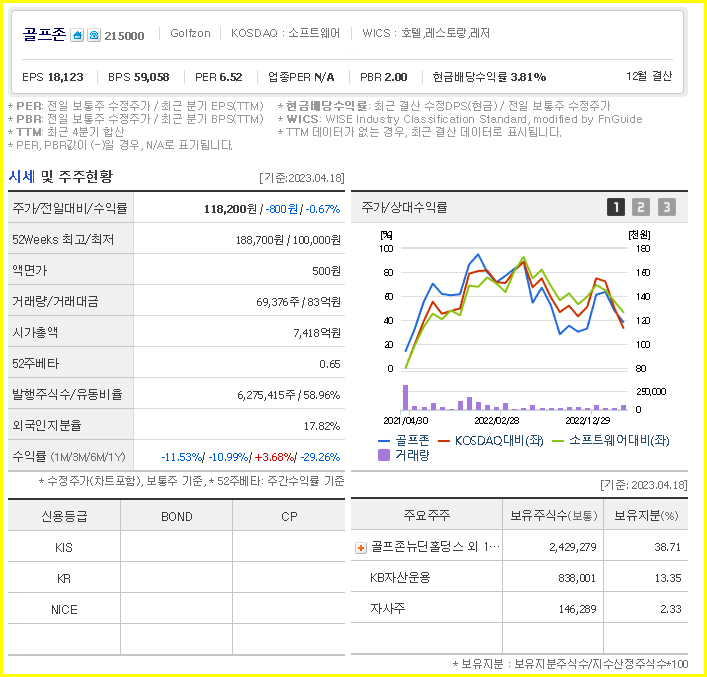Click the -29.26% one-year return
This screenshot has height=677, width=707.
tap(320, 457)
